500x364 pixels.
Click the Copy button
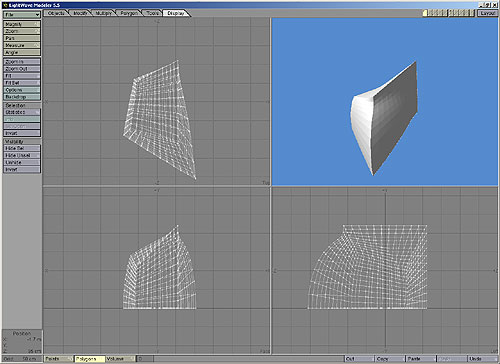390,359
